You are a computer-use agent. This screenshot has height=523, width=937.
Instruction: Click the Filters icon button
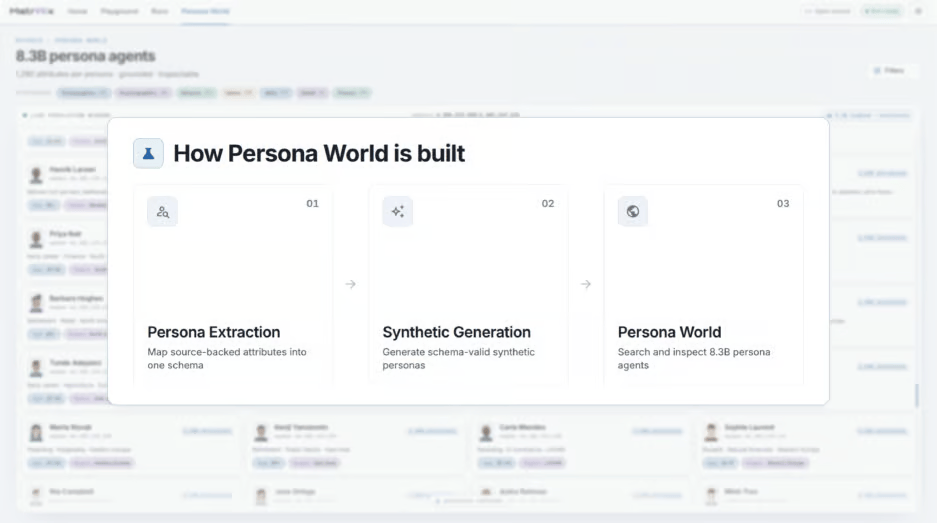889,71
